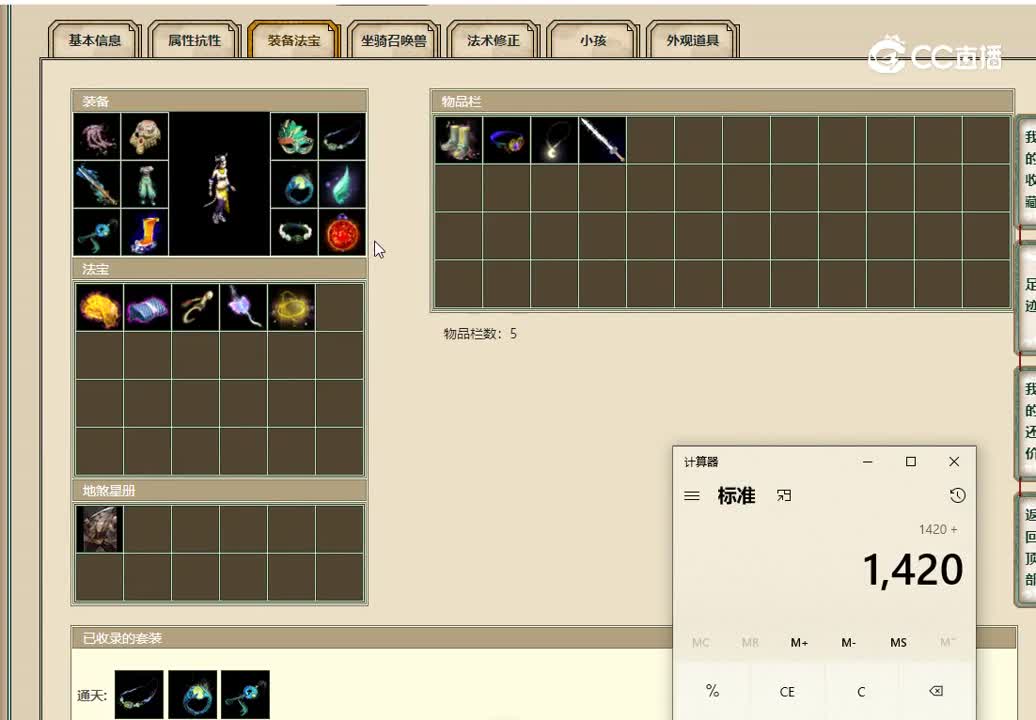Screen dimensions: 1036x720
Task: Click the calculator C clear button
Action: coord(861,692)
